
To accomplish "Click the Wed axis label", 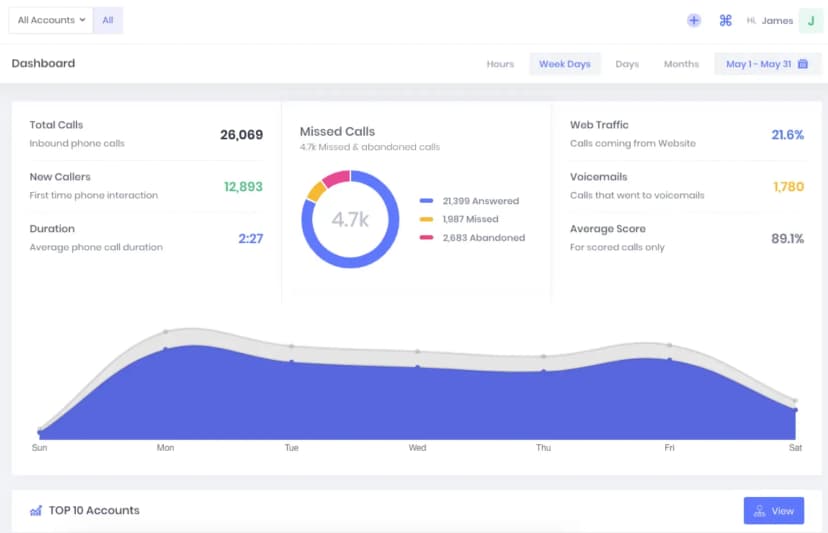I will pyautogui.click(x=417, y=447).
